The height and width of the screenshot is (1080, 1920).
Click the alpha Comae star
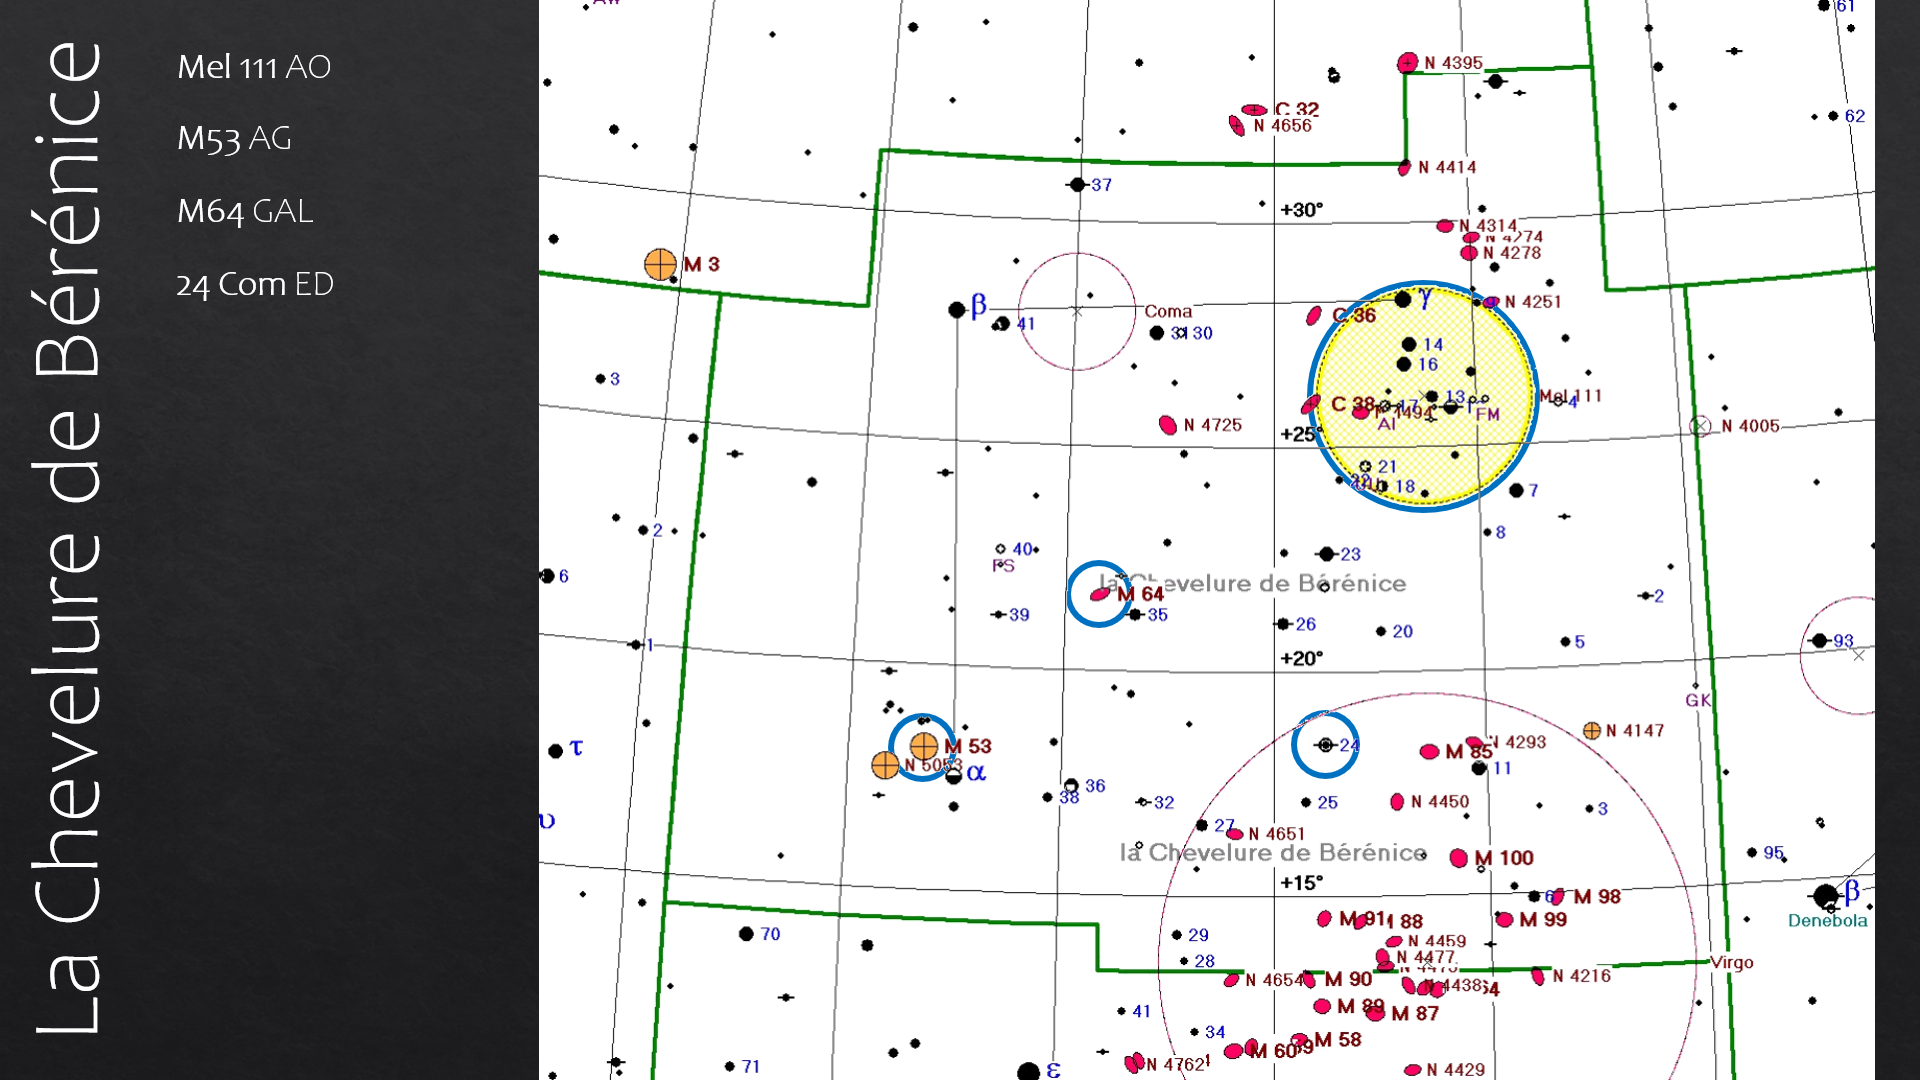954,776
